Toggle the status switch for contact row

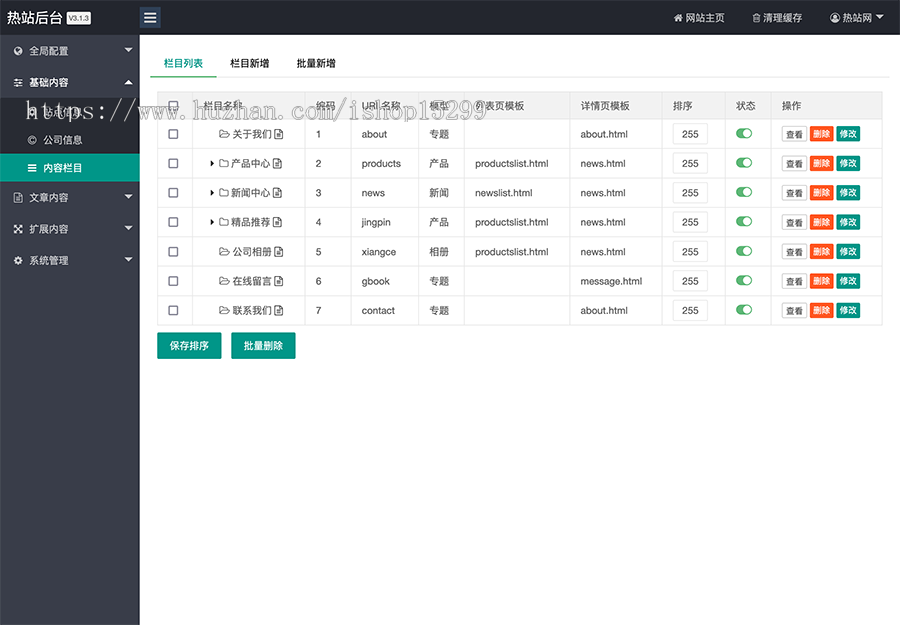[744, 309]
